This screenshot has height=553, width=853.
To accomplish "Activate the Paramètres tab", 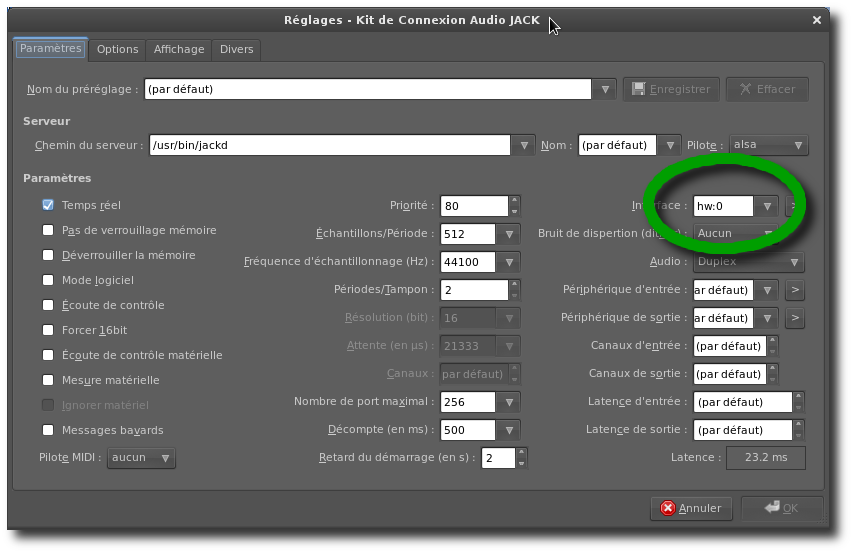I will 51,48.
